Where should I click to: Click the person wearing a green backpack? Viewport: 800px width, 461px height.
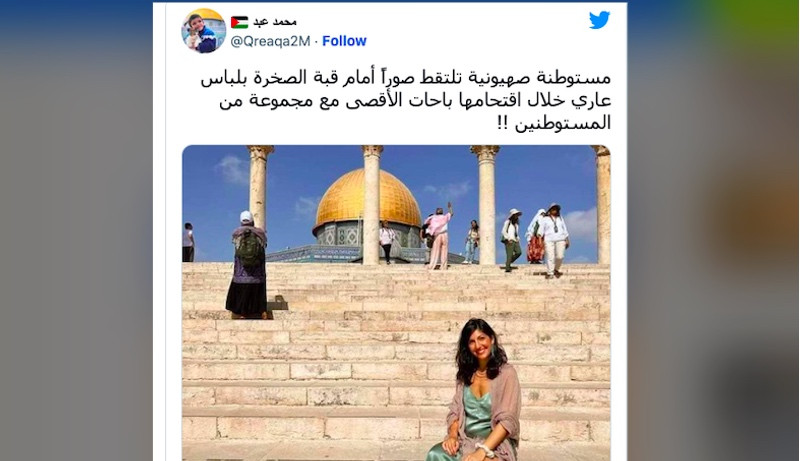(x=247, y=265)
